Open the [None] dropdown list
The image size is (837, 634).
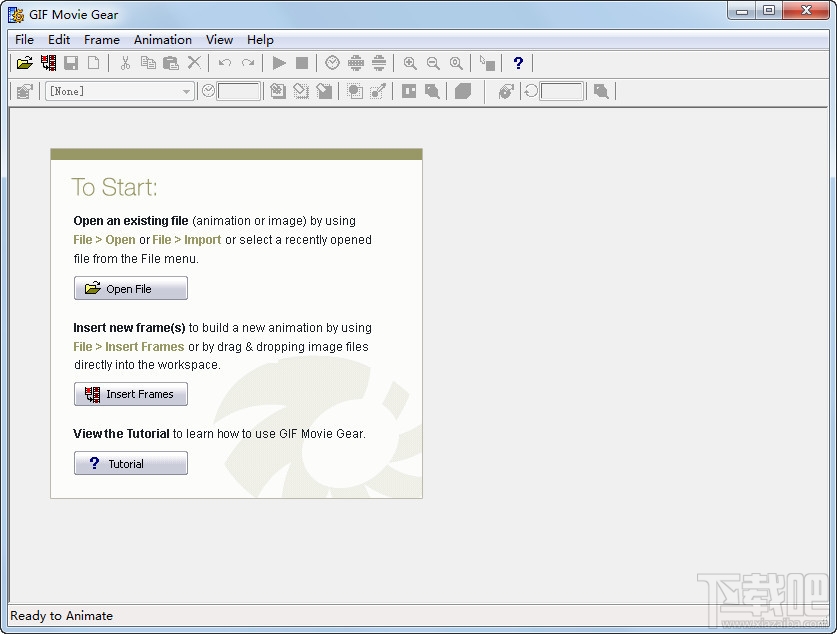click(x=120, y=91)
